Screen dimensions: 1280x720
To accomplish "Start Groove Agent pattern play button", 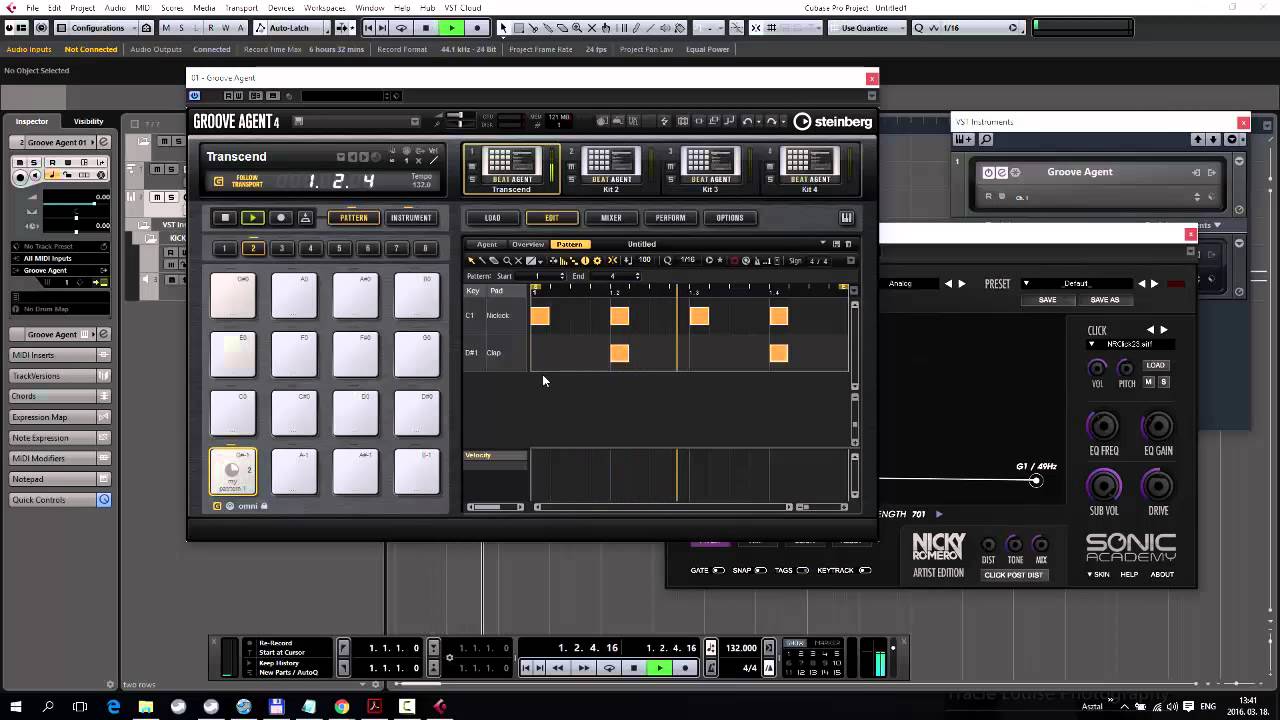I will pyautogui.click(x=253, y=218).
